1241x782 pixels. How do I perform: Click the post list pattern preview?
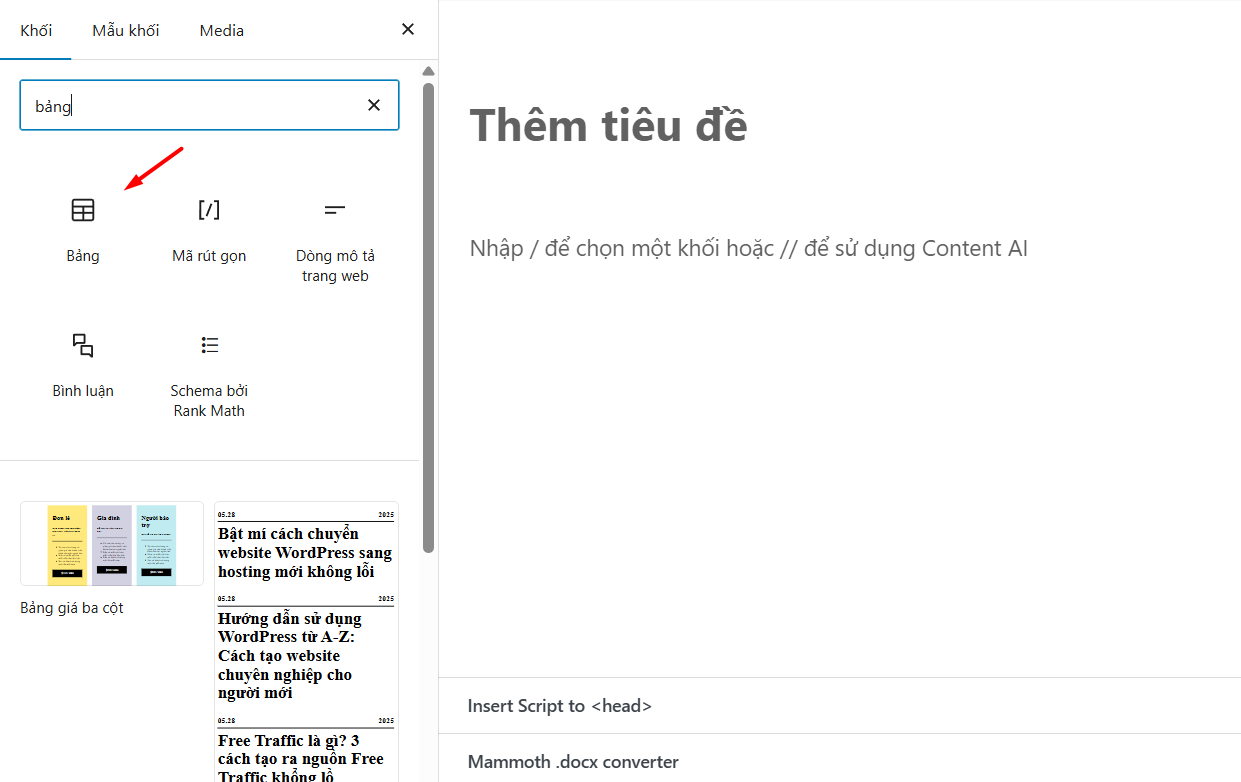pyautogui.click(x=306, y=620)
